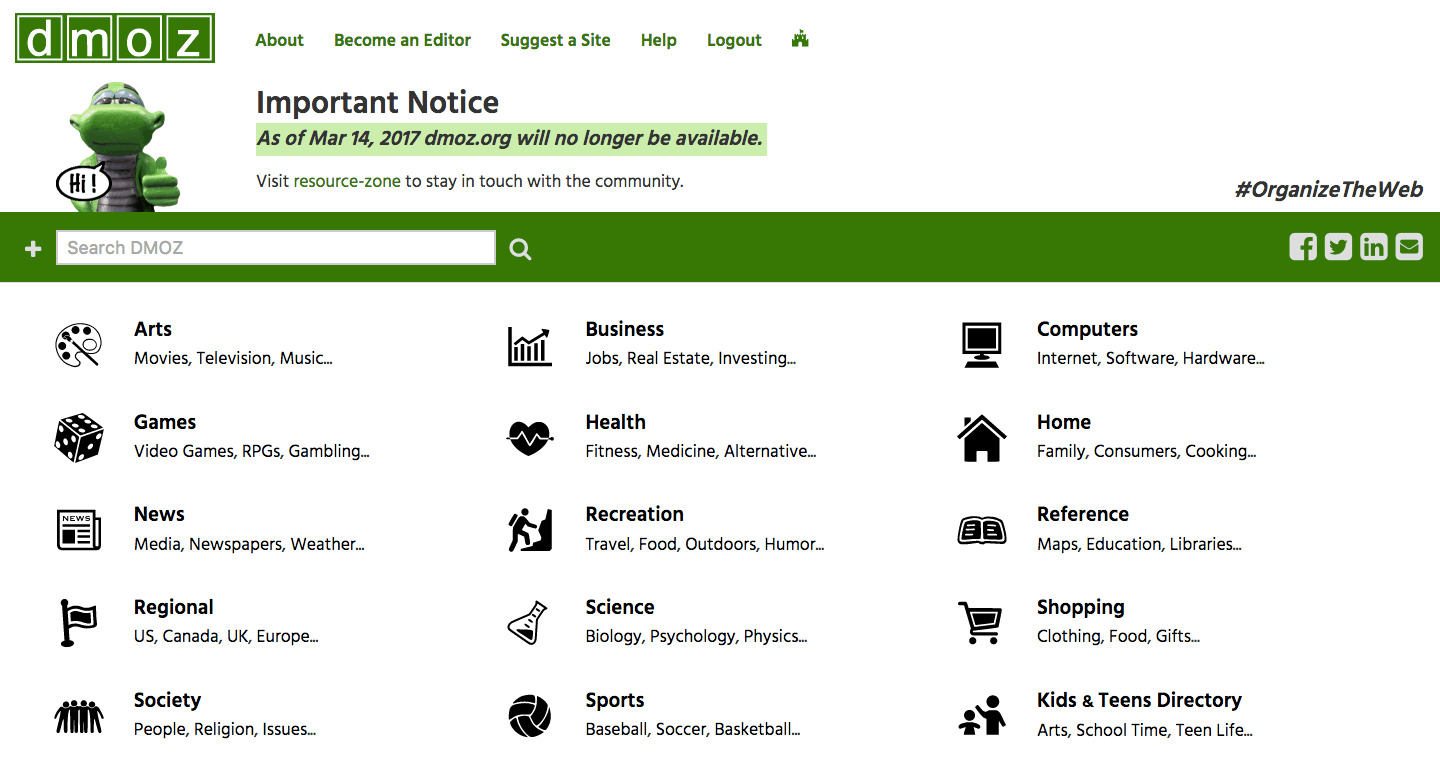Click the Home house icon
Image resolution: width=1440 pixels, height=762 pixels.
(x=981, y=438)
